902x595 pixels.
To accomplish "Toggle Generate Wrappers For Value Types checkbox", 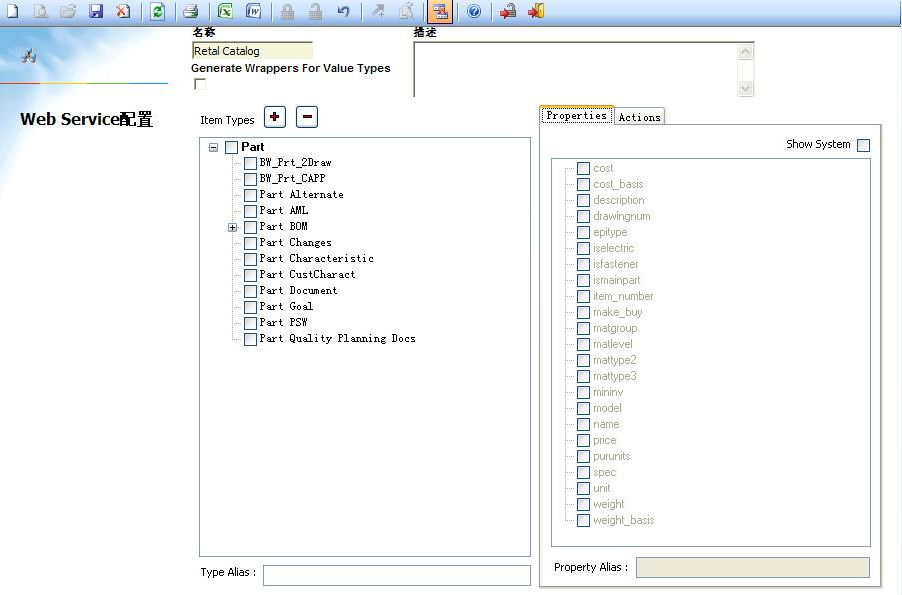I will [x=200, y=85].
